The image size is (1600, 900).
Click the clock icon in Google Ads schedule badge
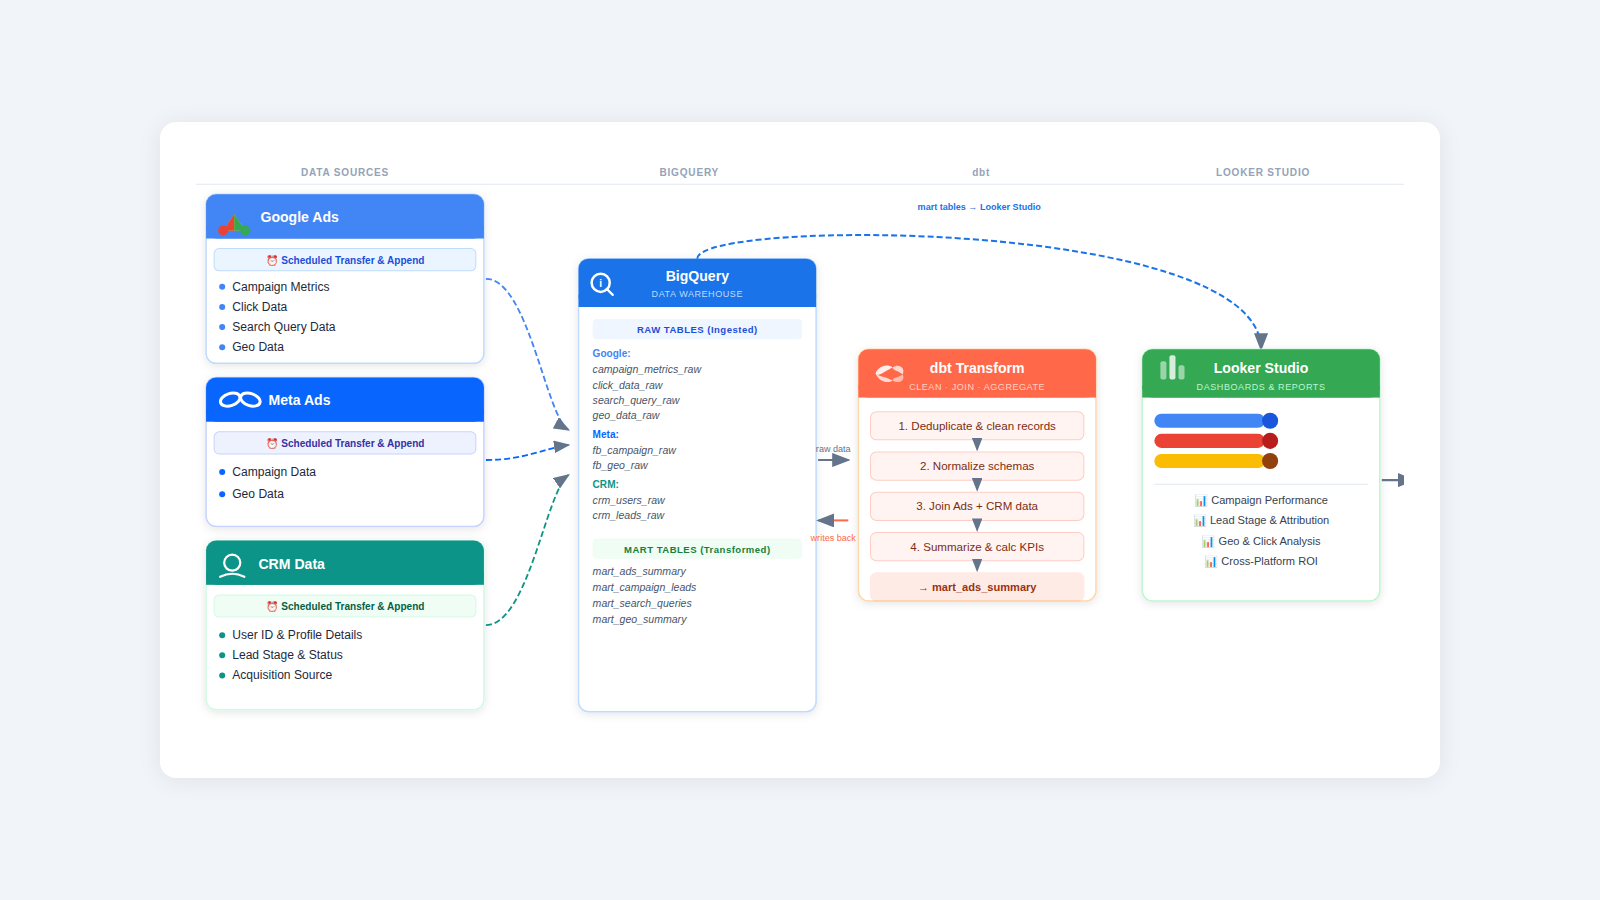tap(272, 261)
